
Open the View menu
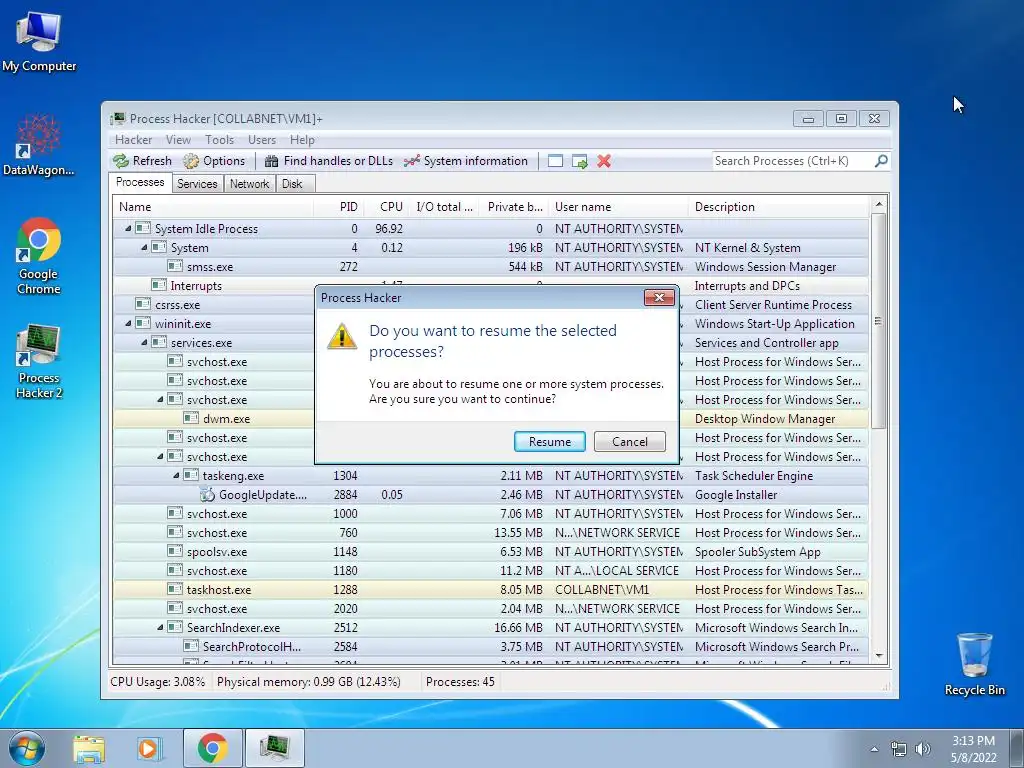178,140
